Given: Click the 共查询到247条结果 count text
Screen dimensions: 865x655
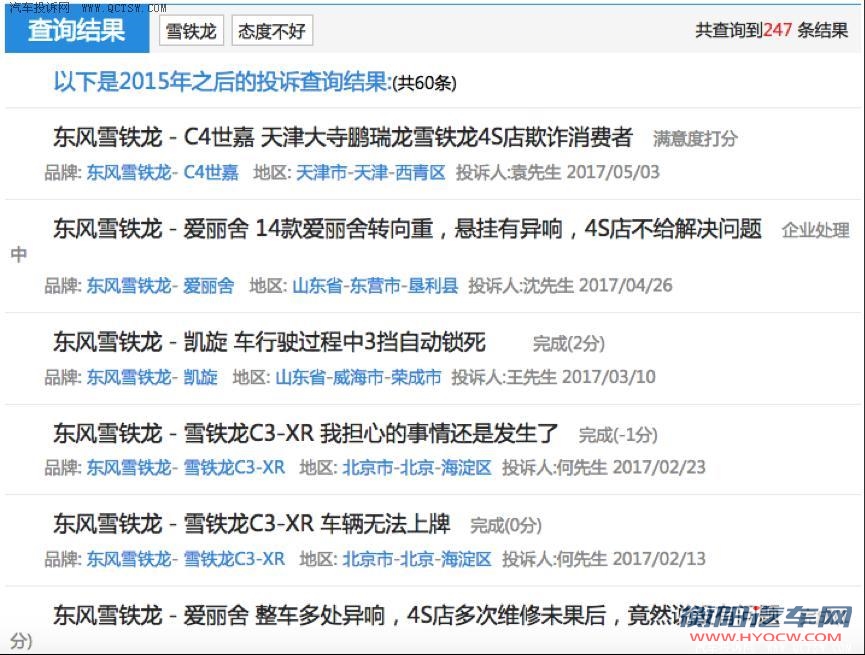Looking at the screenshot, I should [771, 30].
